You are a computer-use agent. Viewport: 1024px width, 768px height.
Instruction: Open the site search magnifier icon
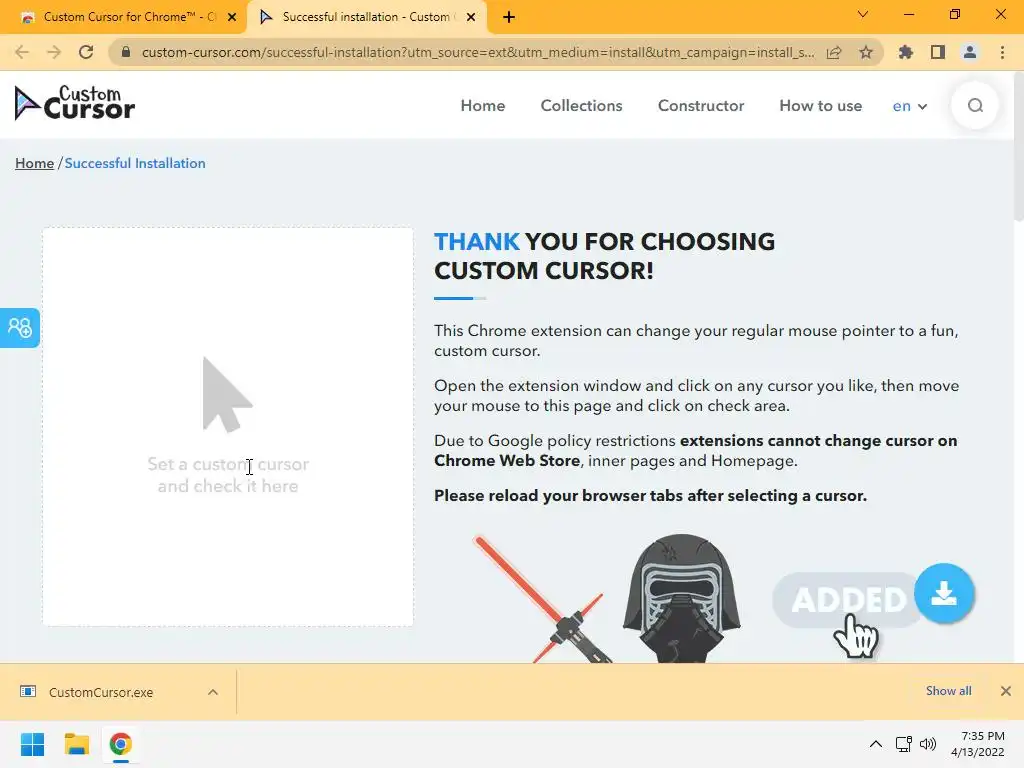(x=975, y=106)
